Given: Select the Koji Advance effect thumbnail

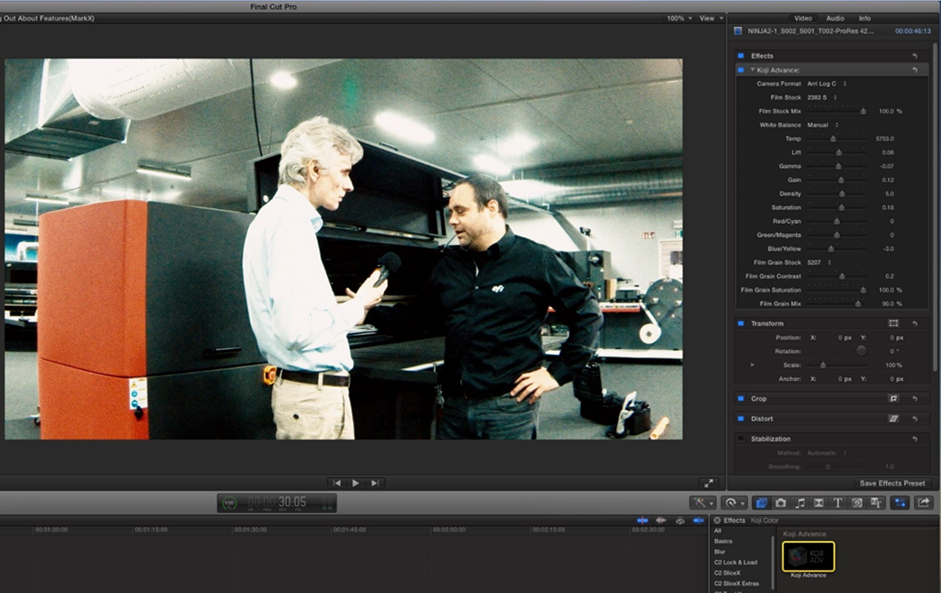Looking at the screenshot, I should (808, 556).
